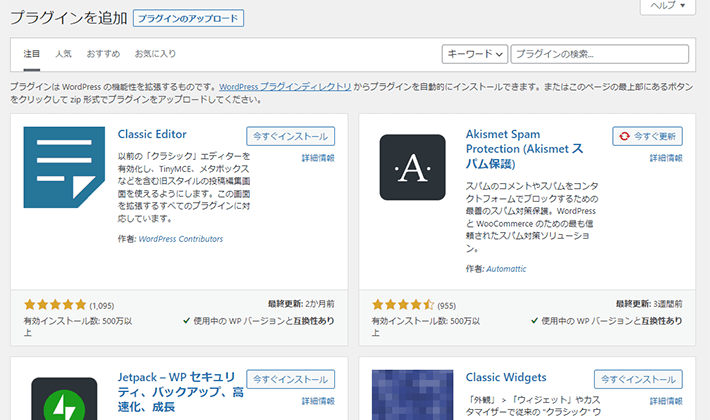Image resolution: width=710 pixels, height=420 pixels.
Task: Click Akismet's 最終更新: 3週間前 text
Action: (649, 304)
